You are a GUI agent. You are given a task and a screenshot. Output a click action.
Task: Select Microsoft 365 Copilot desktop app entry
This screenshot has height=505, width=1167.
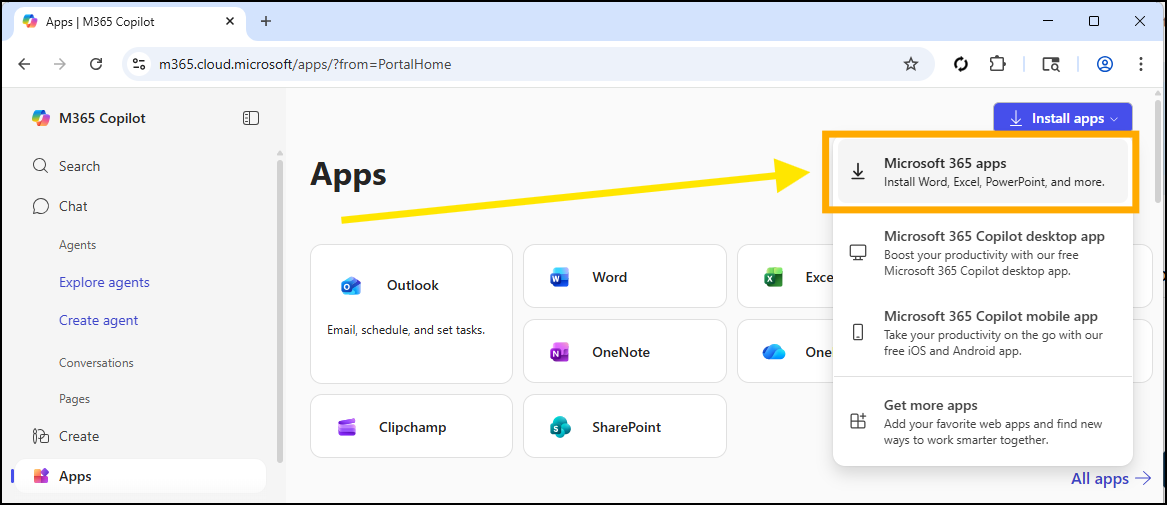click(982, 254)
